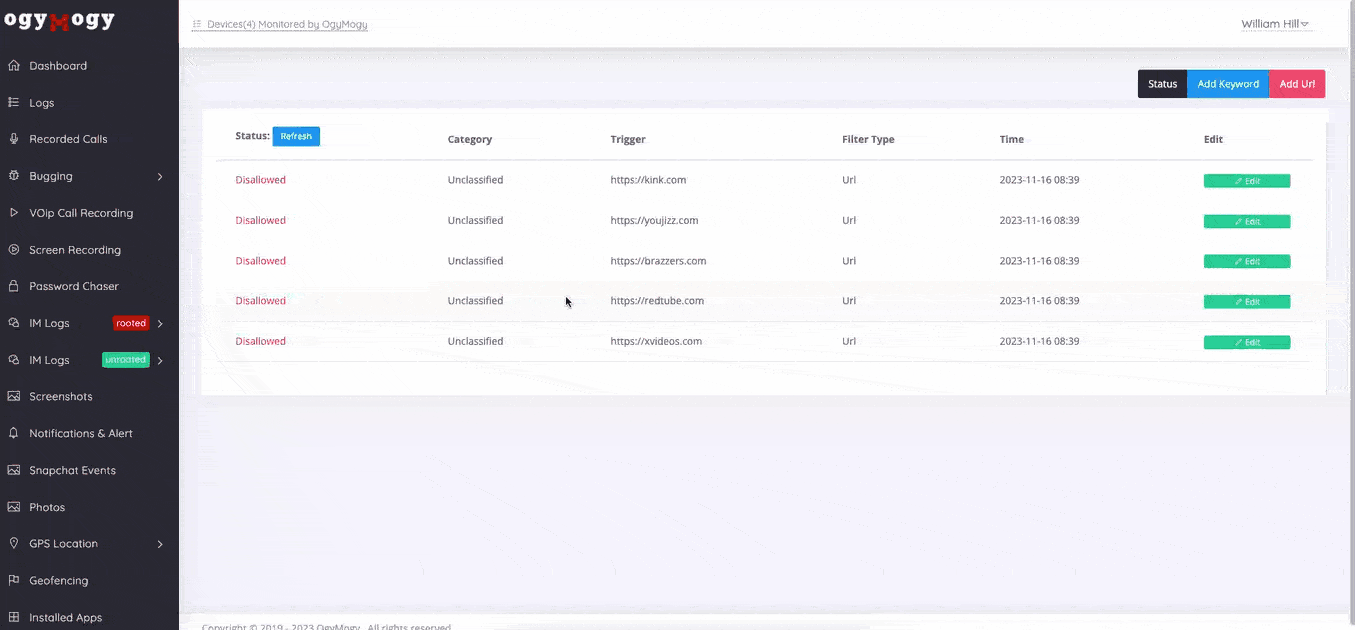Open the Devices(4) Monitored by OgyMogy link
Image resolution: width=1355 pixels, height=630 pixels.
click(x=286, y=24)
